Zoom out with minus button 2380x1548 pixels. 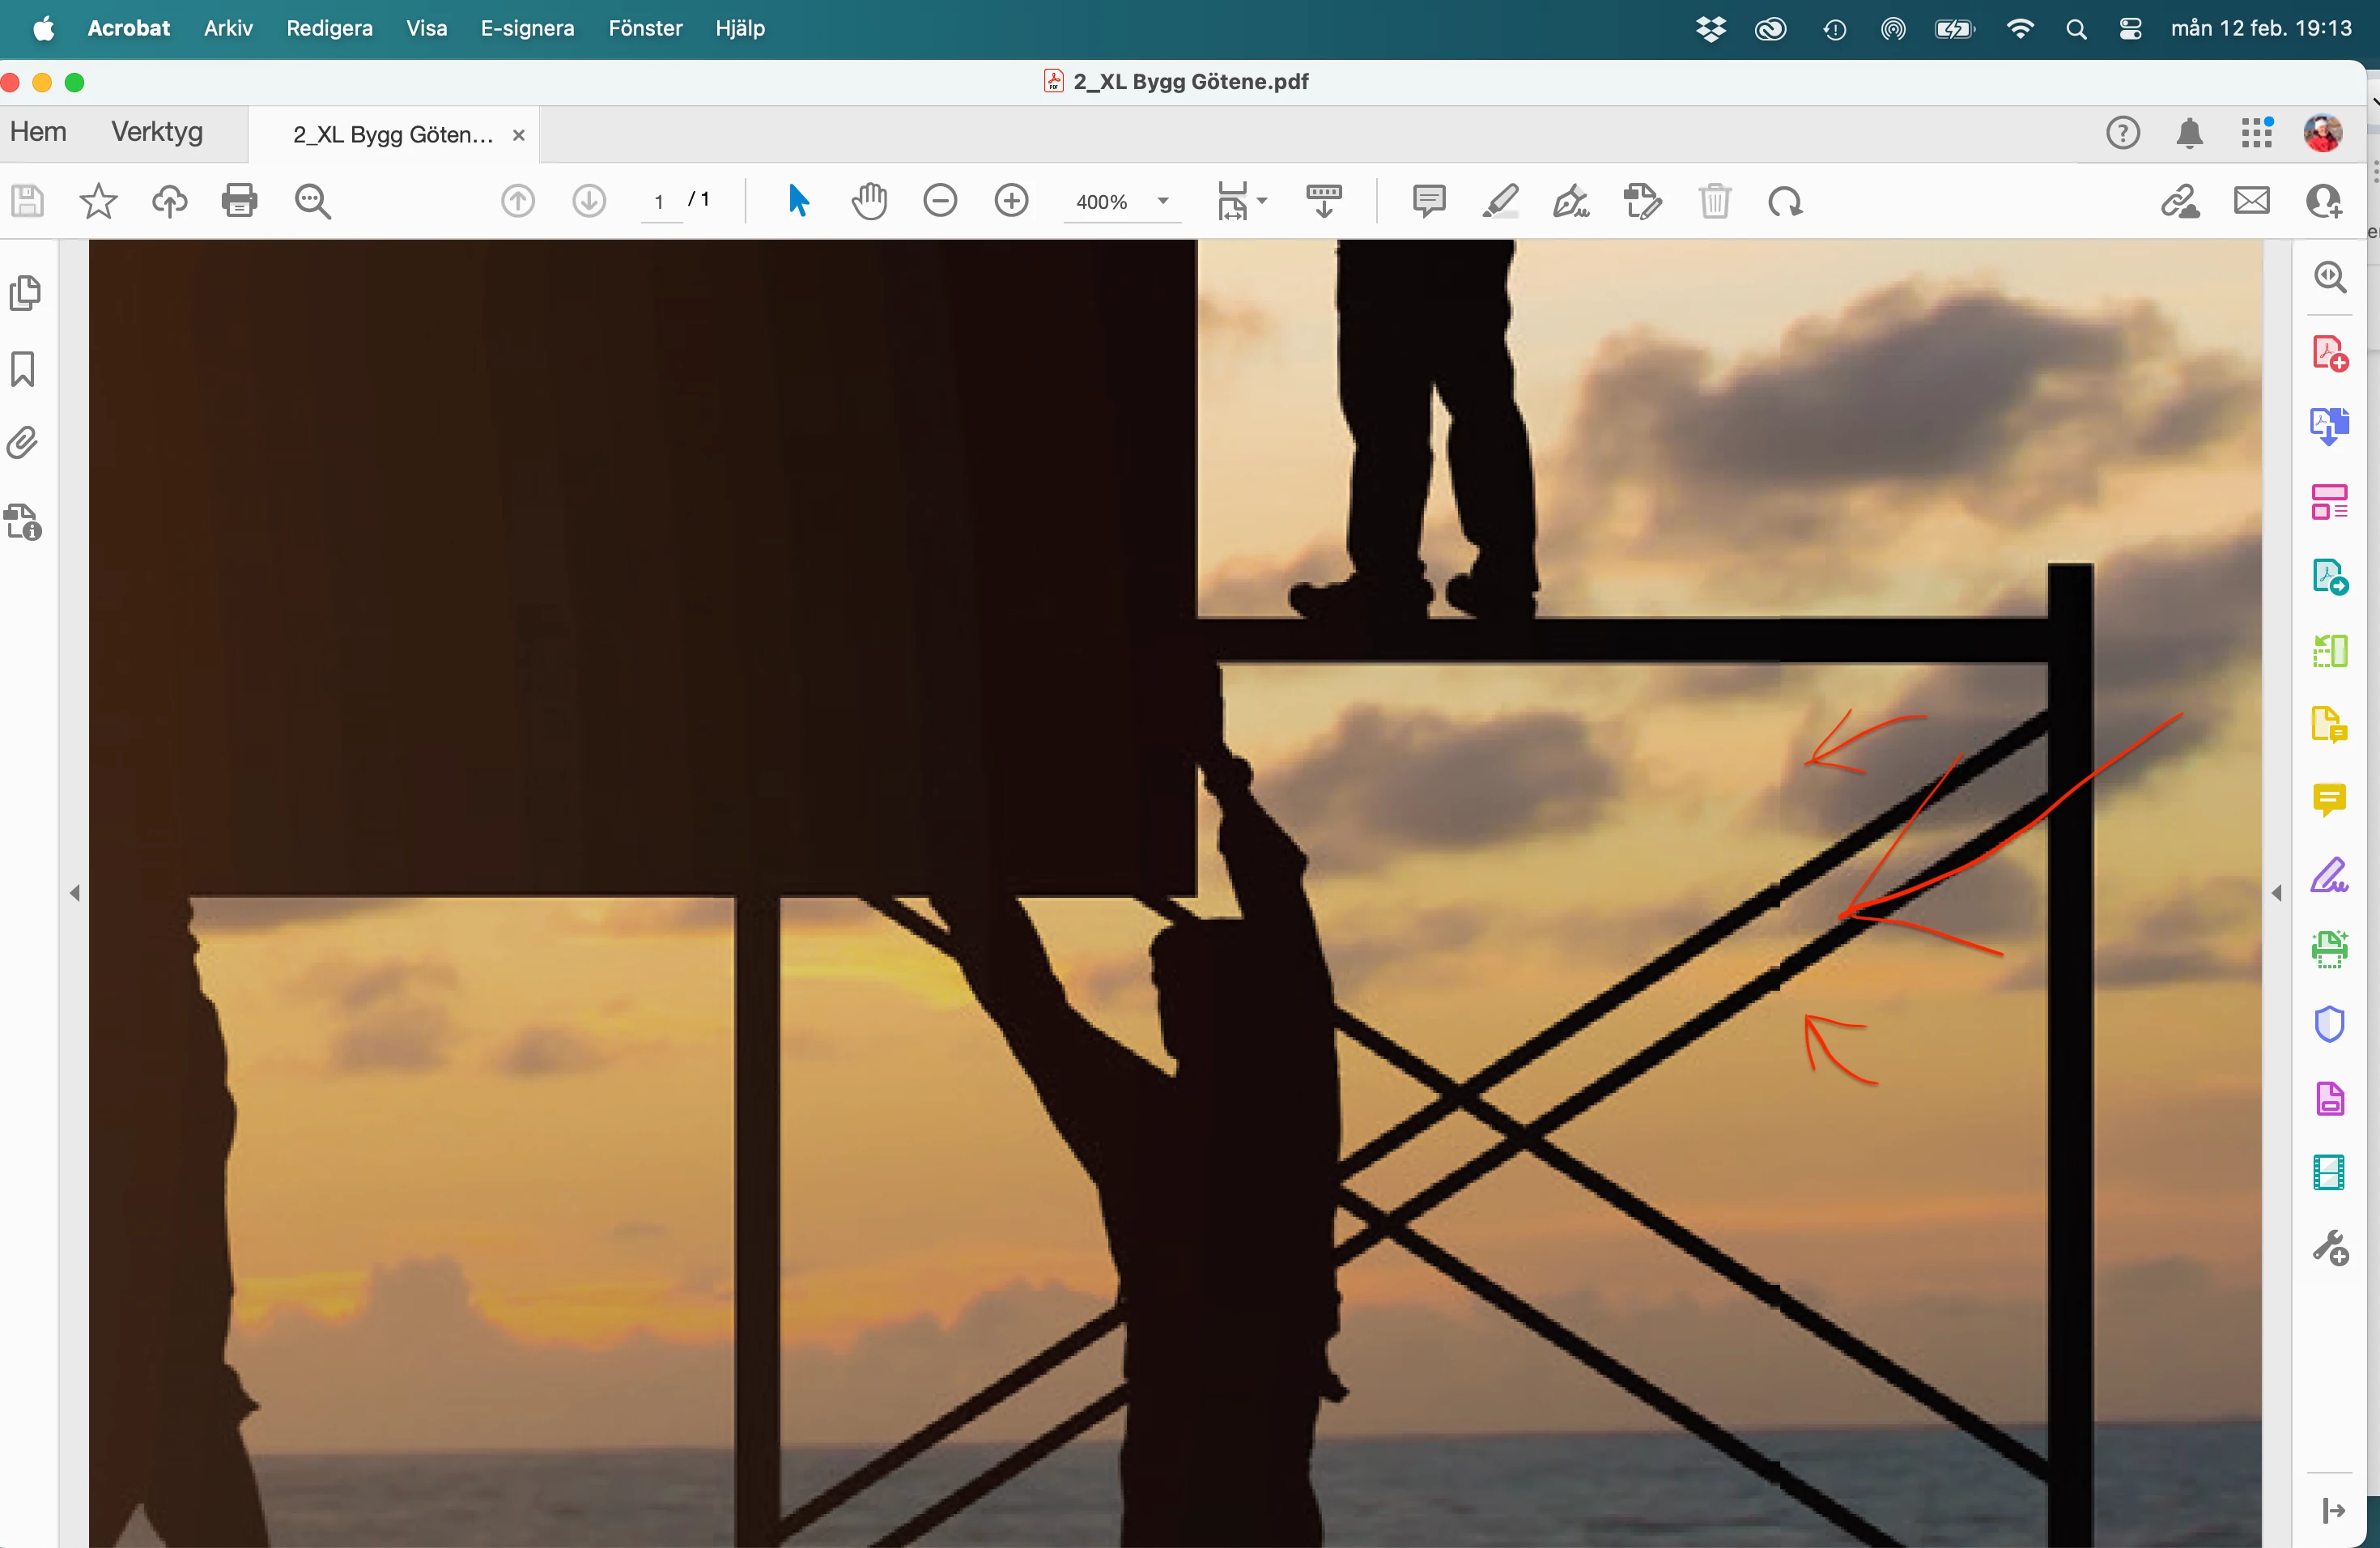point(940,201)
